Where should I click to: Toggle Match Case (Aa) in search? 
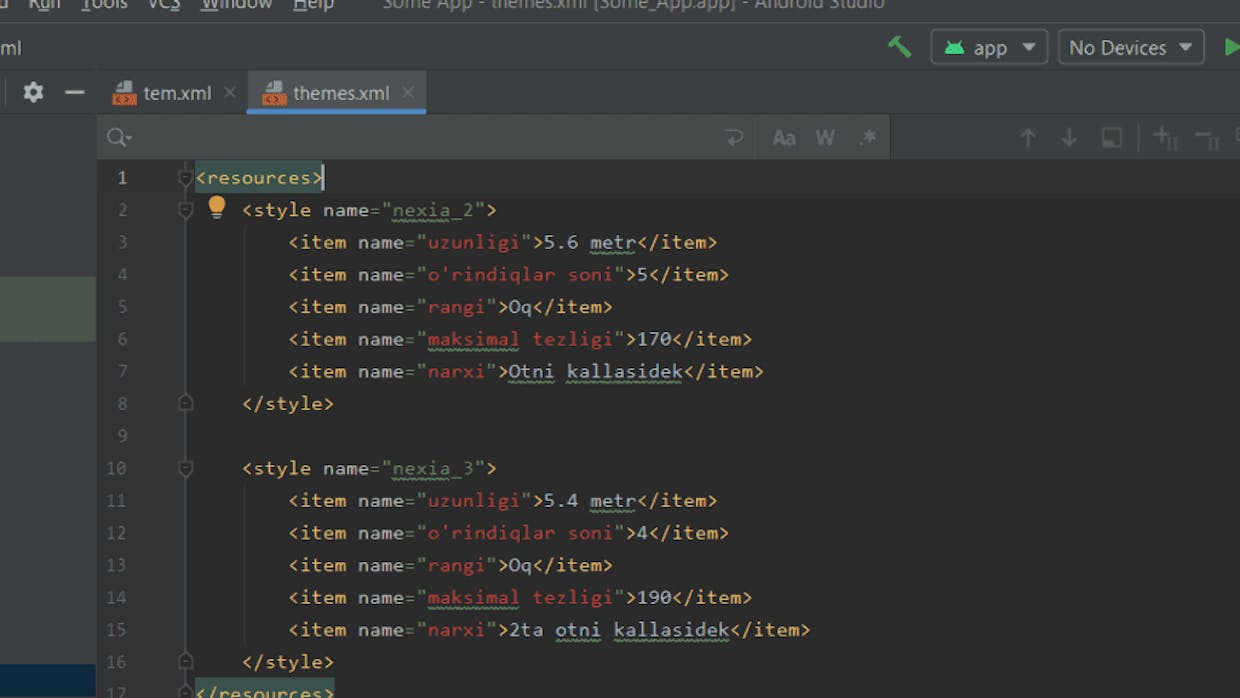784,138
